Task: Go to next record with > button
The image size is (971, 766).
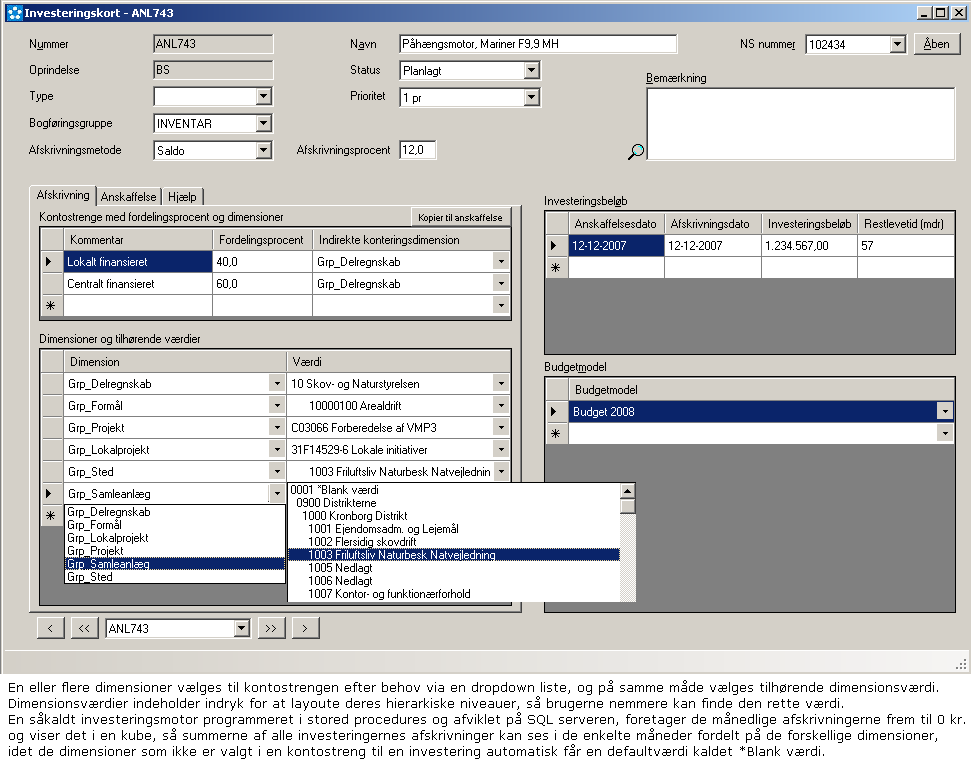Action: tap(305, 629)
